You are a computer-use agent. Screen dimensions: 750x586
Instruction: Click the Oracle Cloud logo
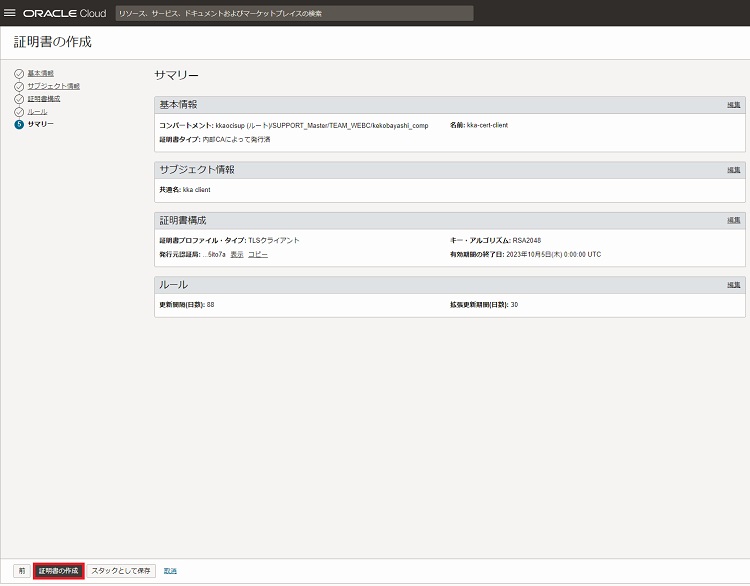click(x=64, y=14)
